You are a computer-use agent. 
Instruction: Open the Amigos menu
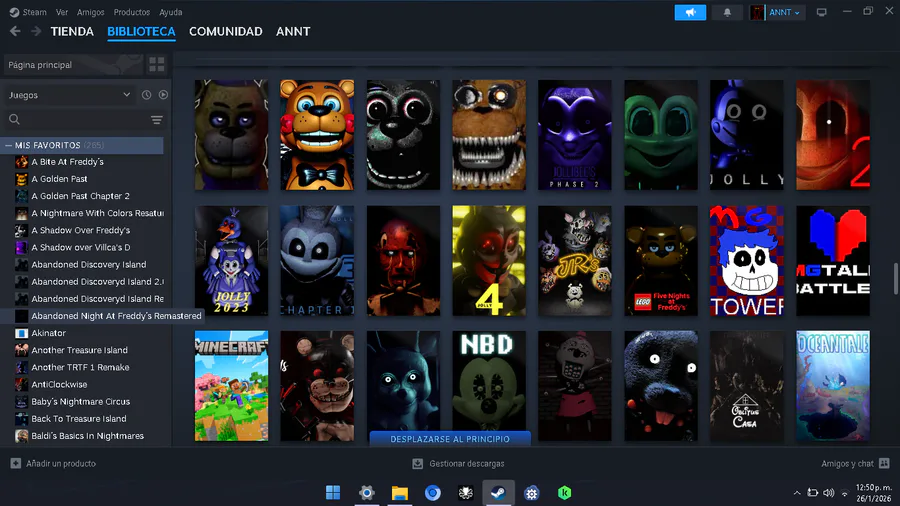[91, 12]
